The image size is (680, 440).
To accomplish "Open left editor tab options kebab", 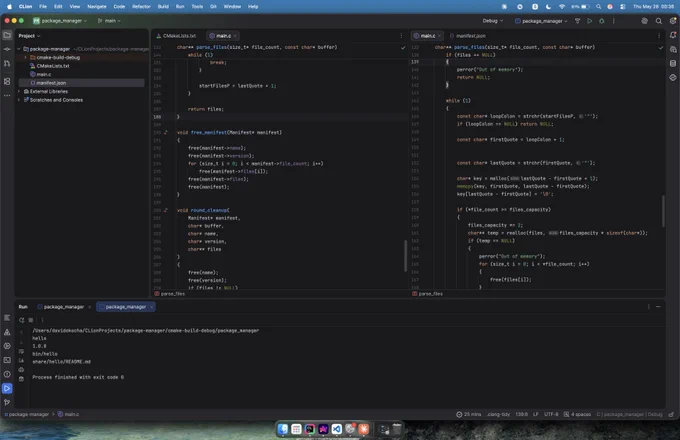I will pyautogui.click(x=401, y=36).
